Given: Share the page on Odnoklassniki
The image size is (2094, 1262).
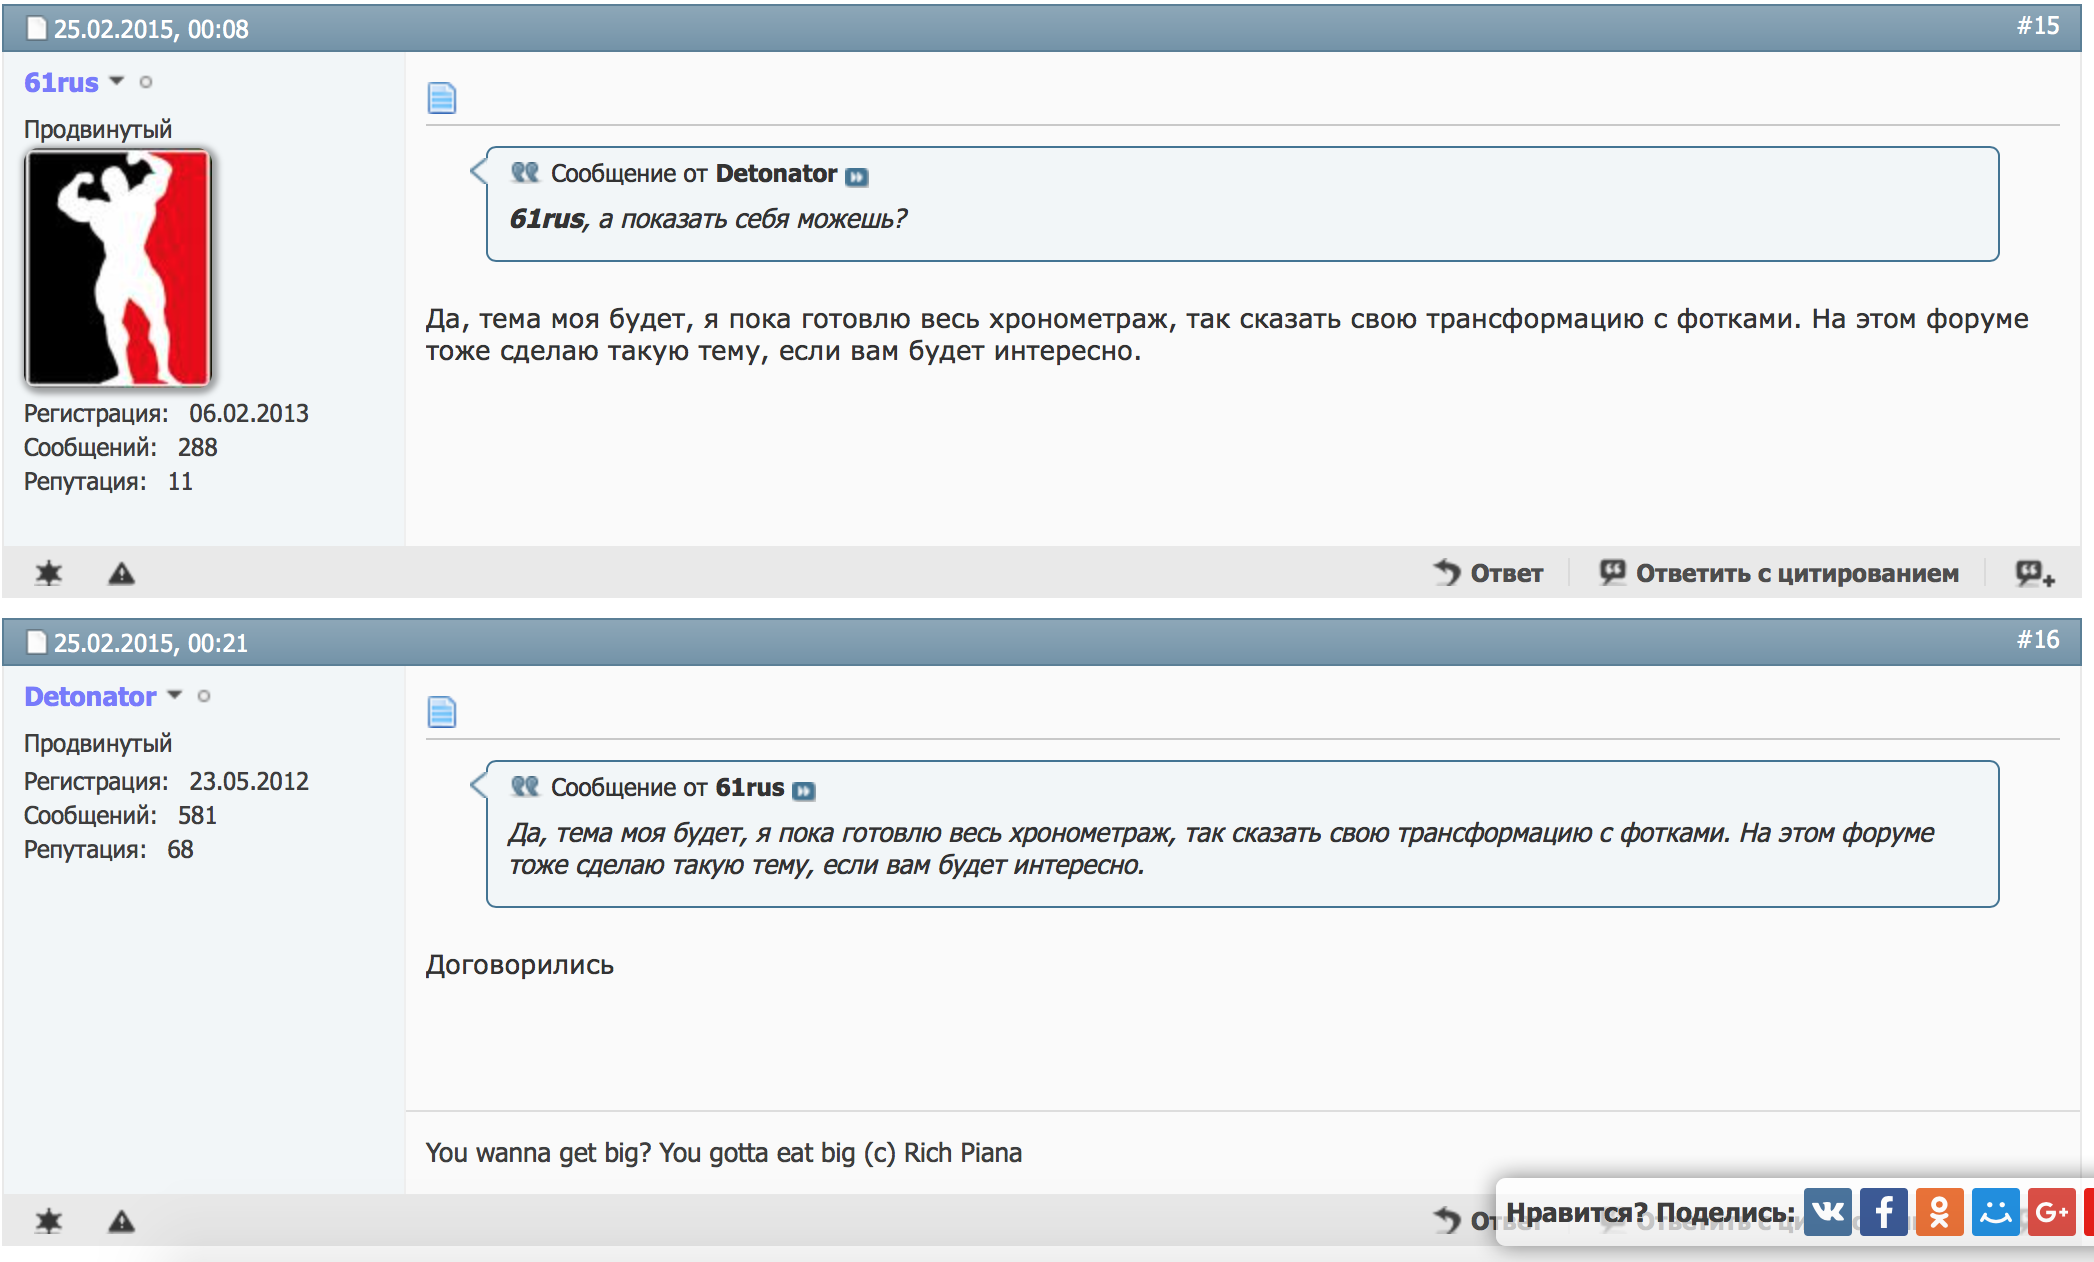Looking at the screenshot, I should [1939, 1212].
